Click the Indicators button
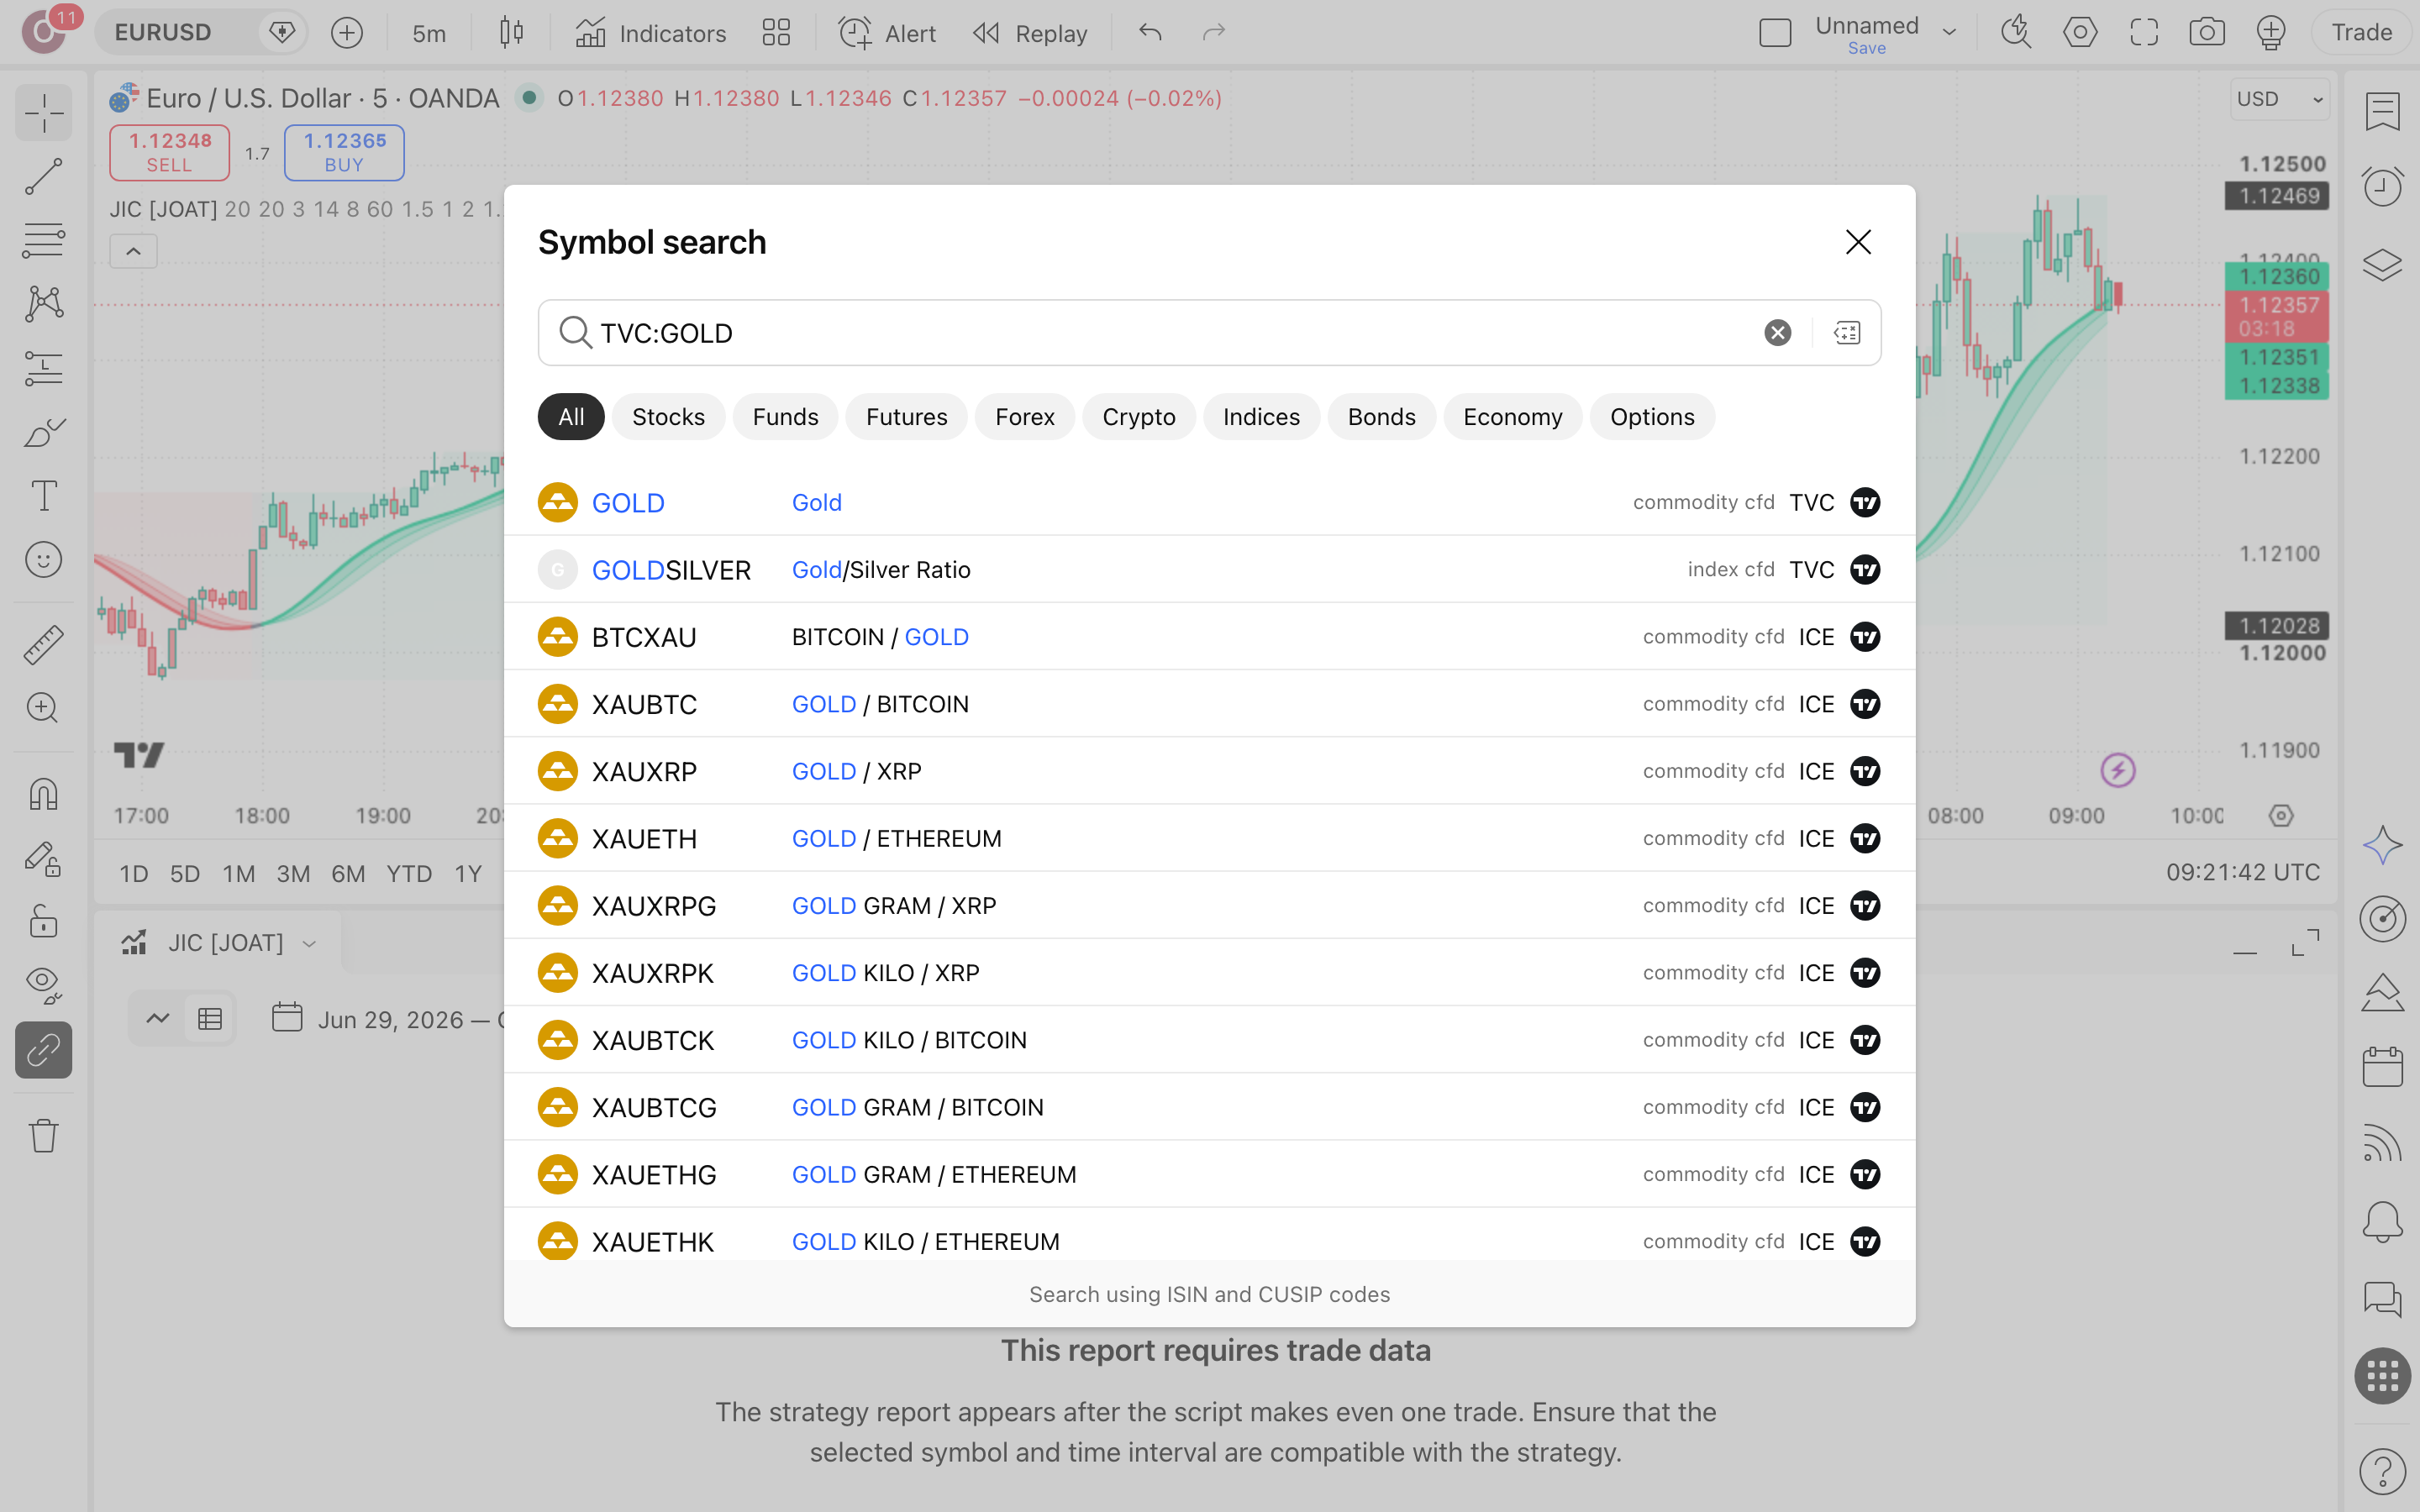This screenshot has width=2420, height=1512. [x=651, y=33]
